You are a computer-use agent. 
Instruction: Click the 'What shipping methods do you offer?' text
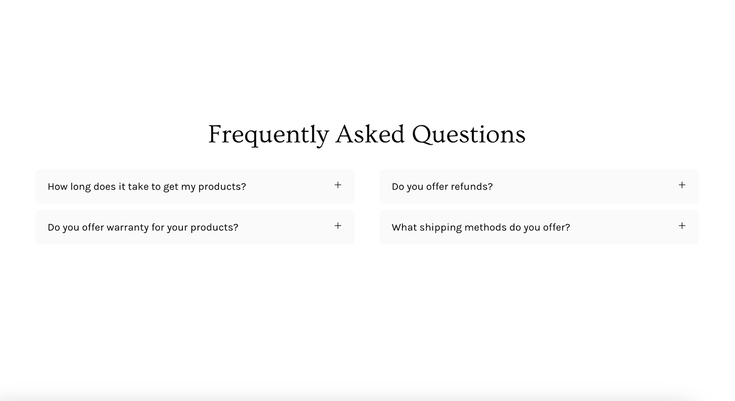(481, 227)
